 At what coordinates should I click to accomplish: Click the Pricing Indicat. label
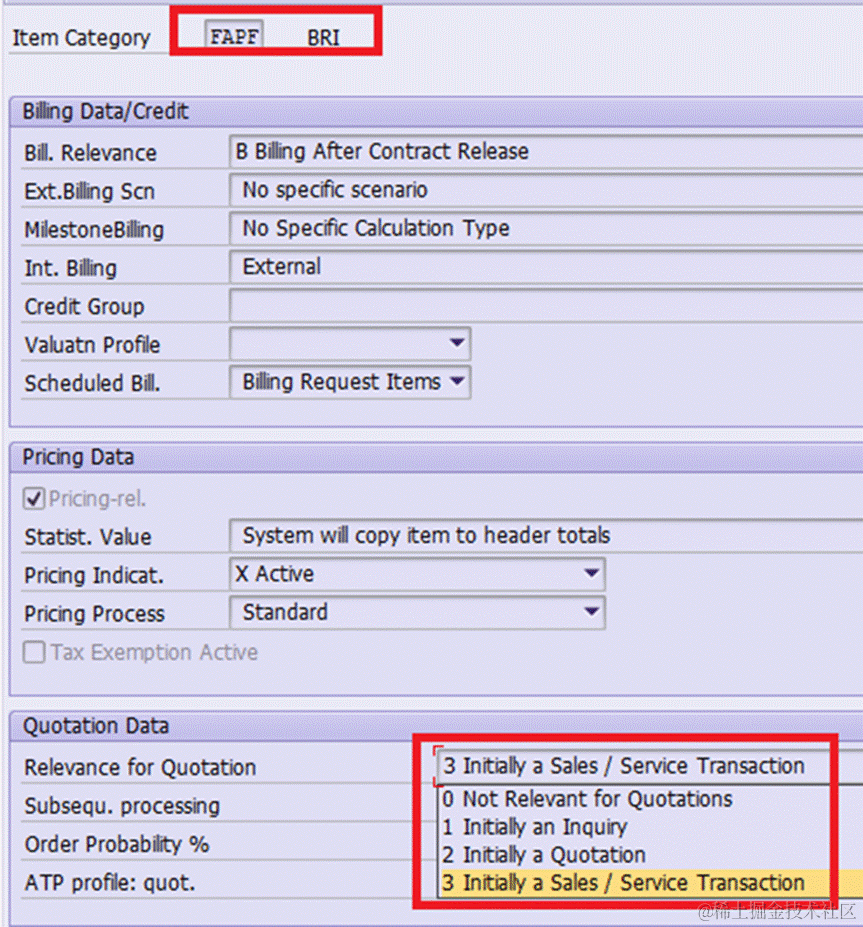point(93,575)
